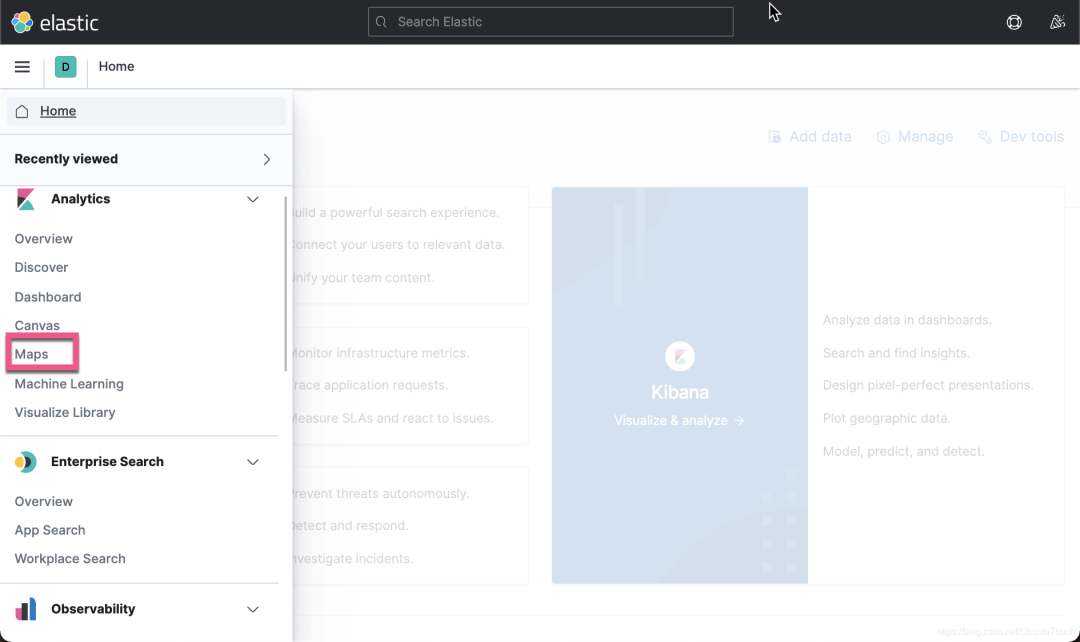Click 'Measure SLAs and react to issues.' text
The height and width of the screenshot is (642, 1080).
pyautogui.click(x=393, y=418)
